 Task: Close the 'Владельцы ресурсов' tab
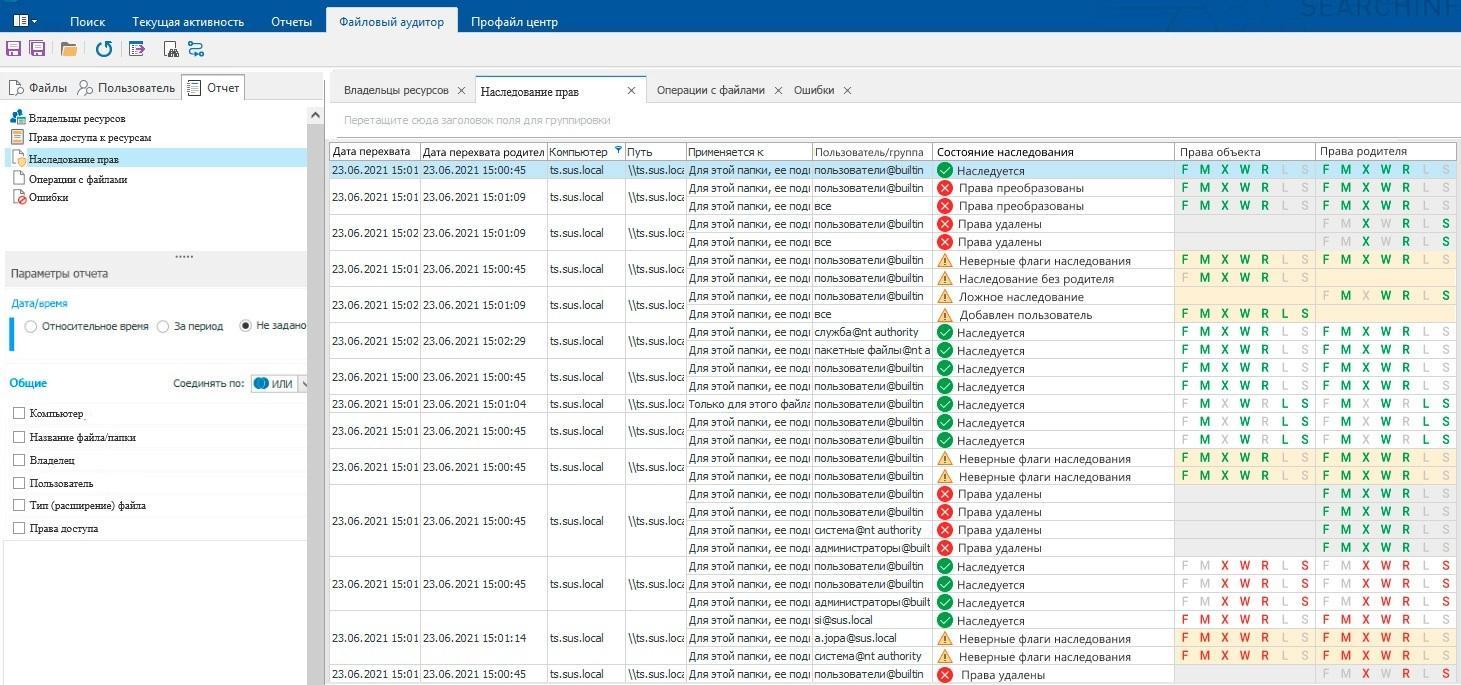(461, 90)
